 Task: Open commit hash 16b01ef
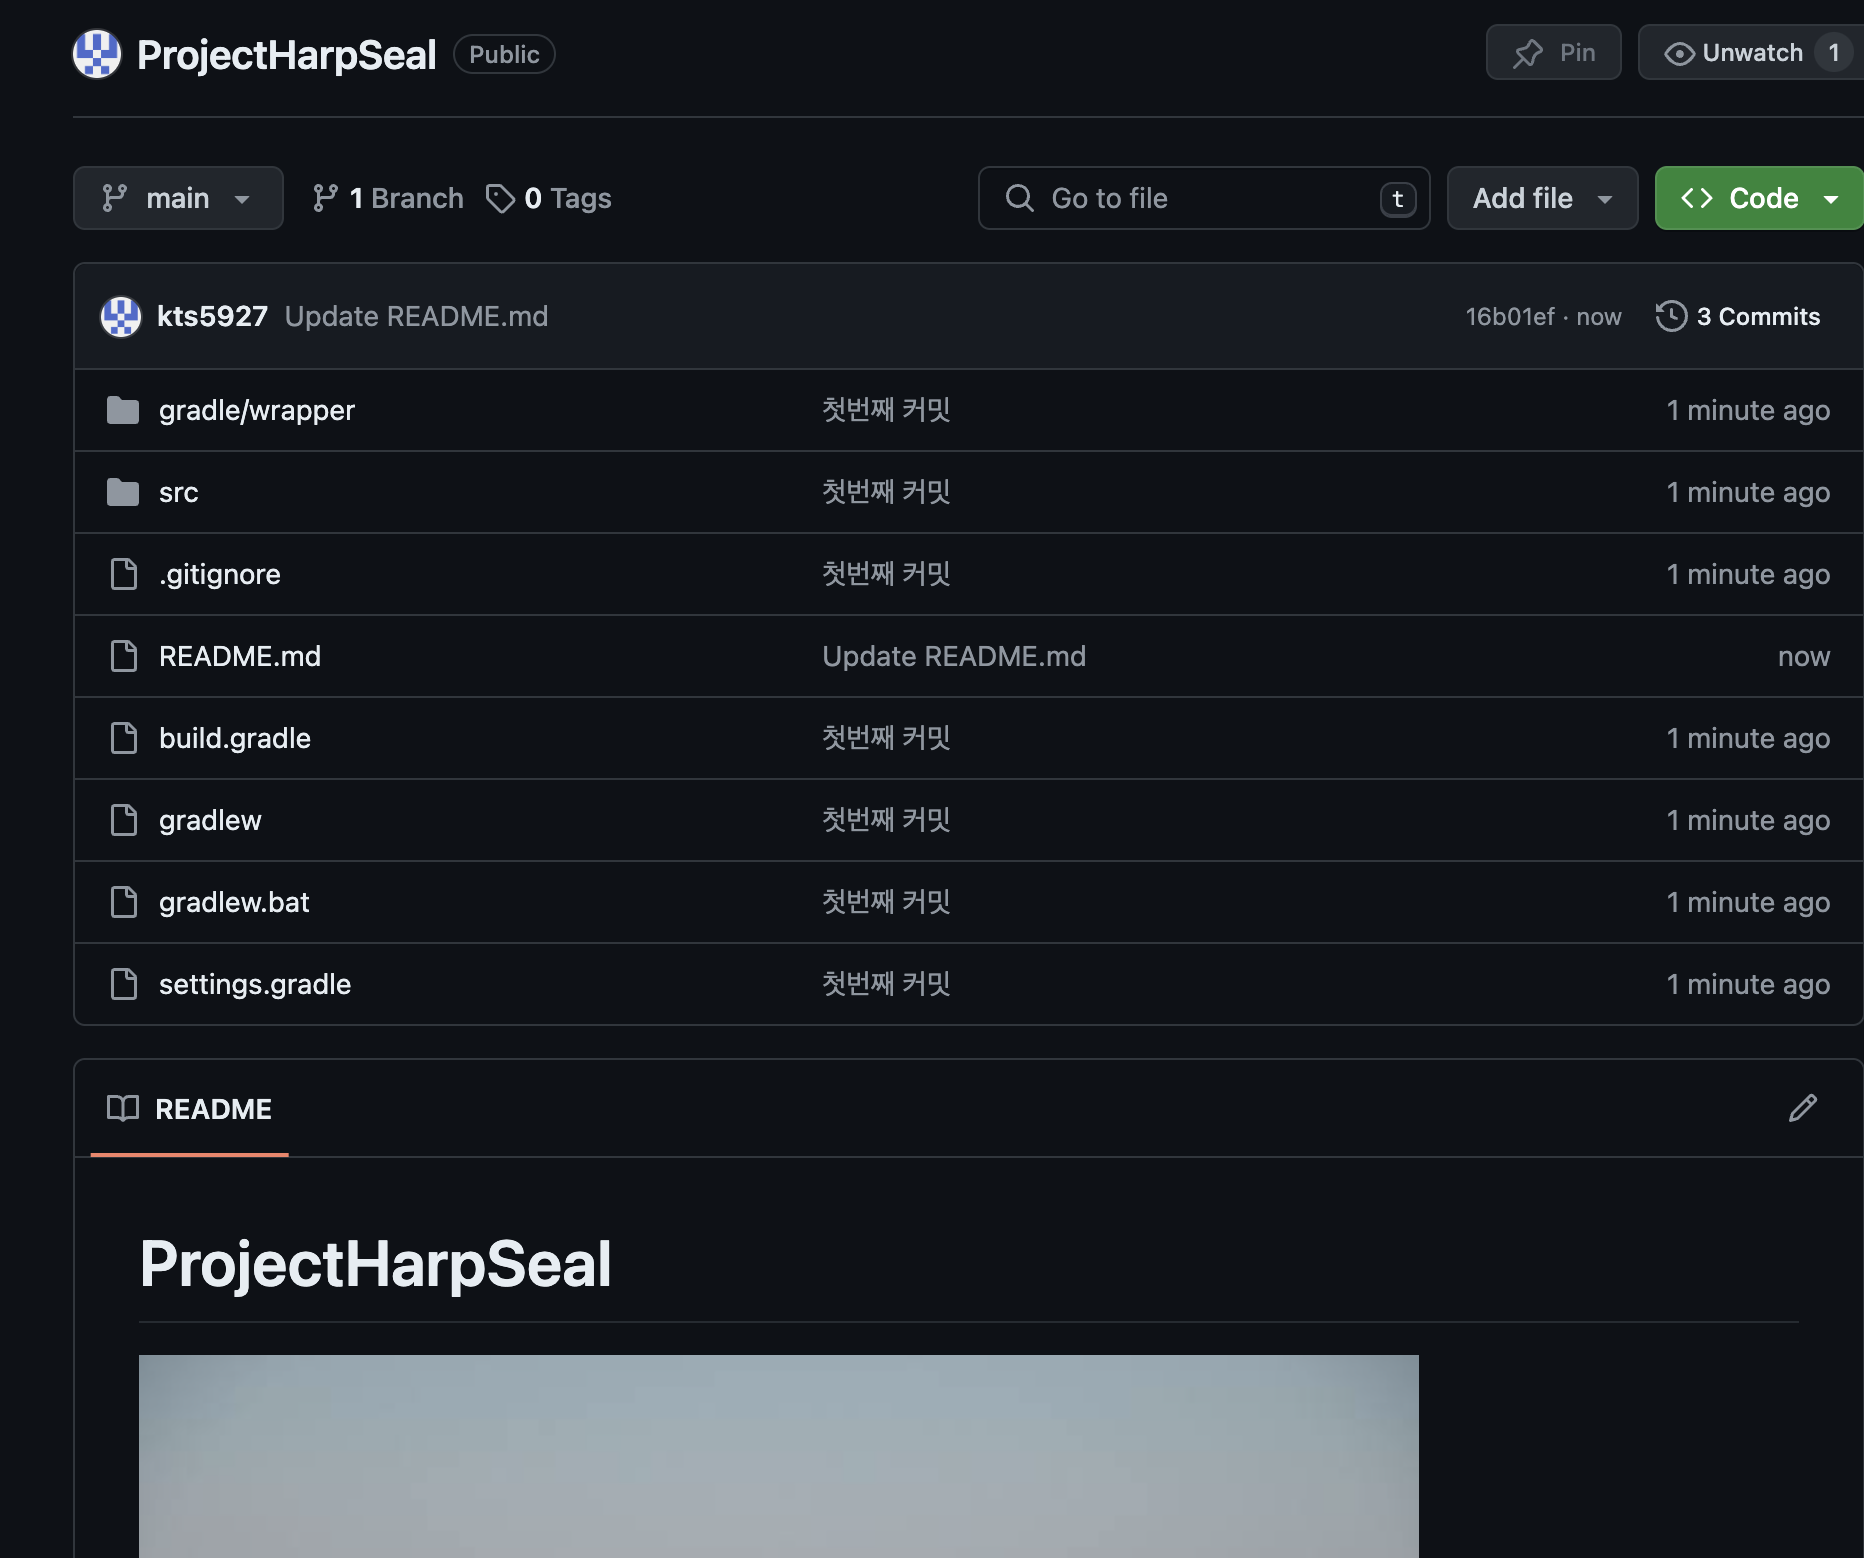tap(1509, 316)
